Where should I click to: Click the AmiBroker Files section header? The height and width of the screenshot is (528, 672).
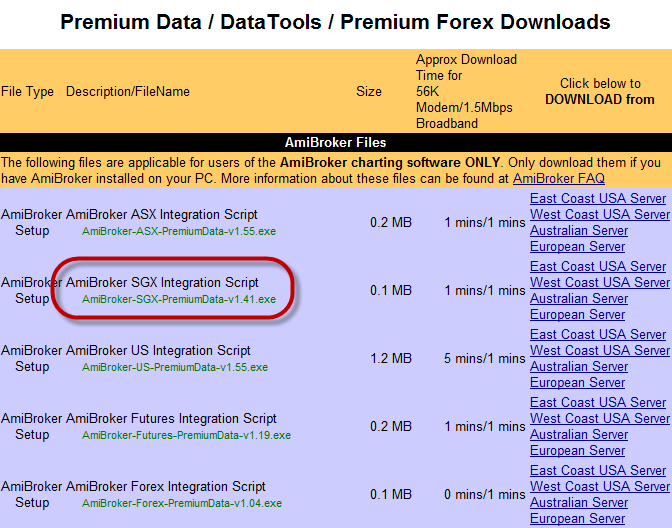[336, 142]
